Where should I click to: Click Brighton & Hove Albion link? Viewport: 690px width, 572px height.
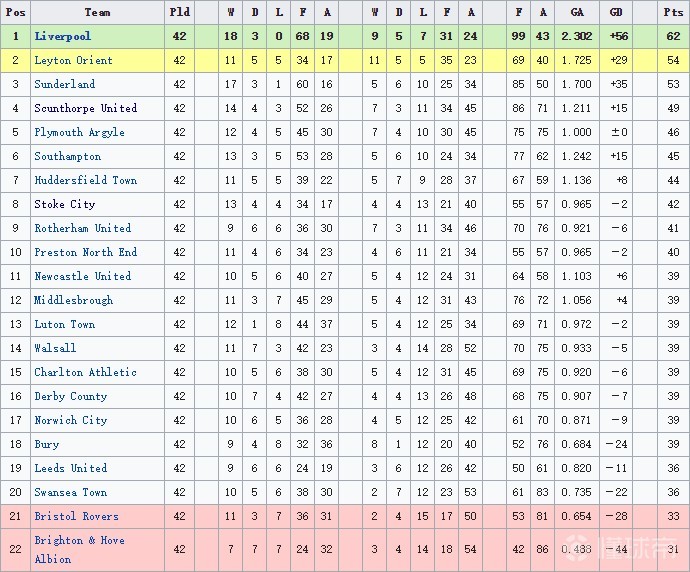point(79,549)
